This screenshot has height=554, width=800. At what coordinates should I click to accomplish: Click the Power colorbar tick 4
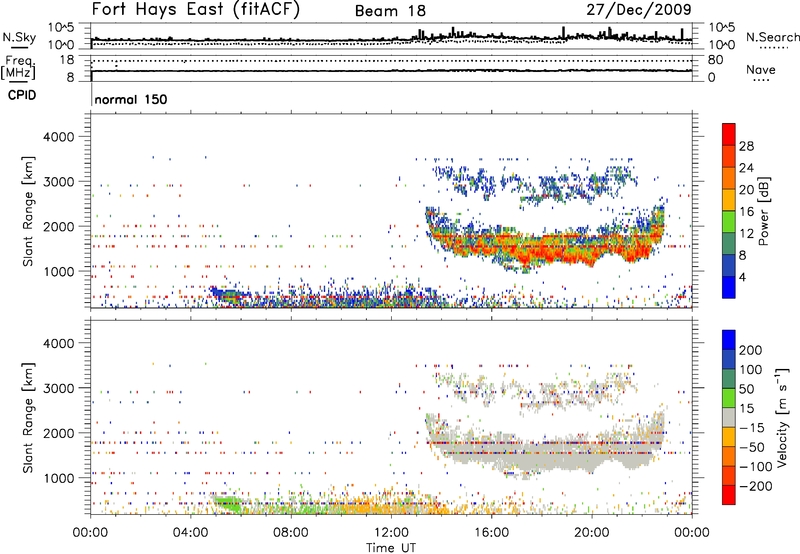pos(742,277)
